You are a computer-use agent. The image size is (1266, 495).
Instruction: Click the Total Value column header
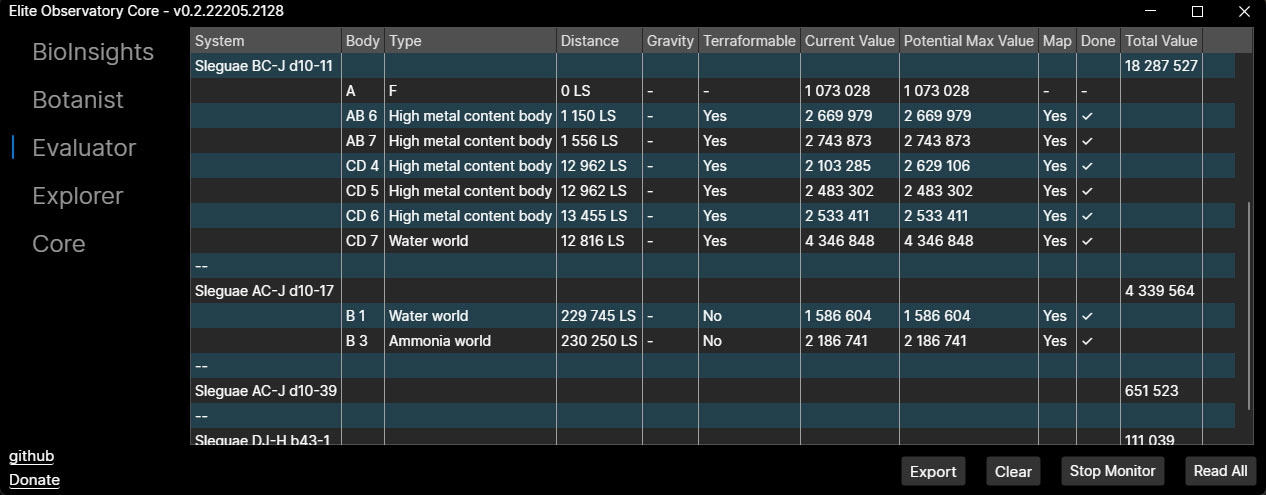[1161, 41]
